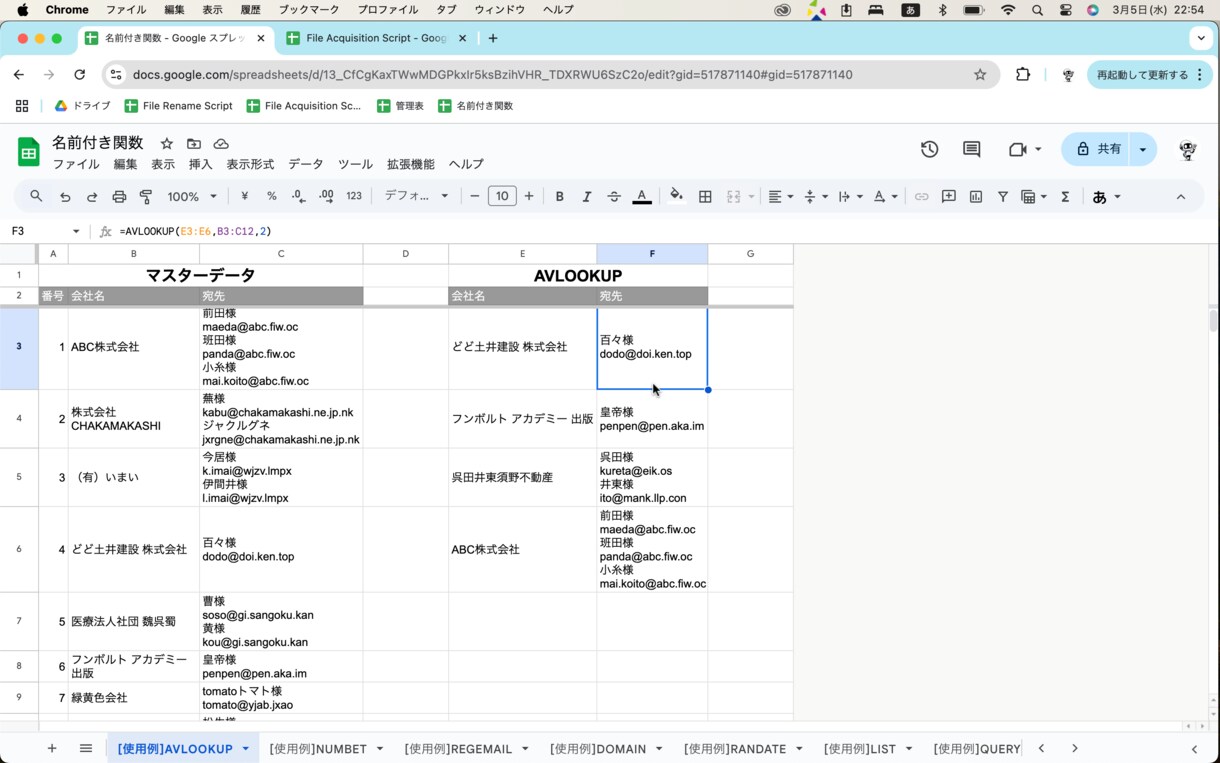Star the 名前付き関数 document

(x=167, y=144)
